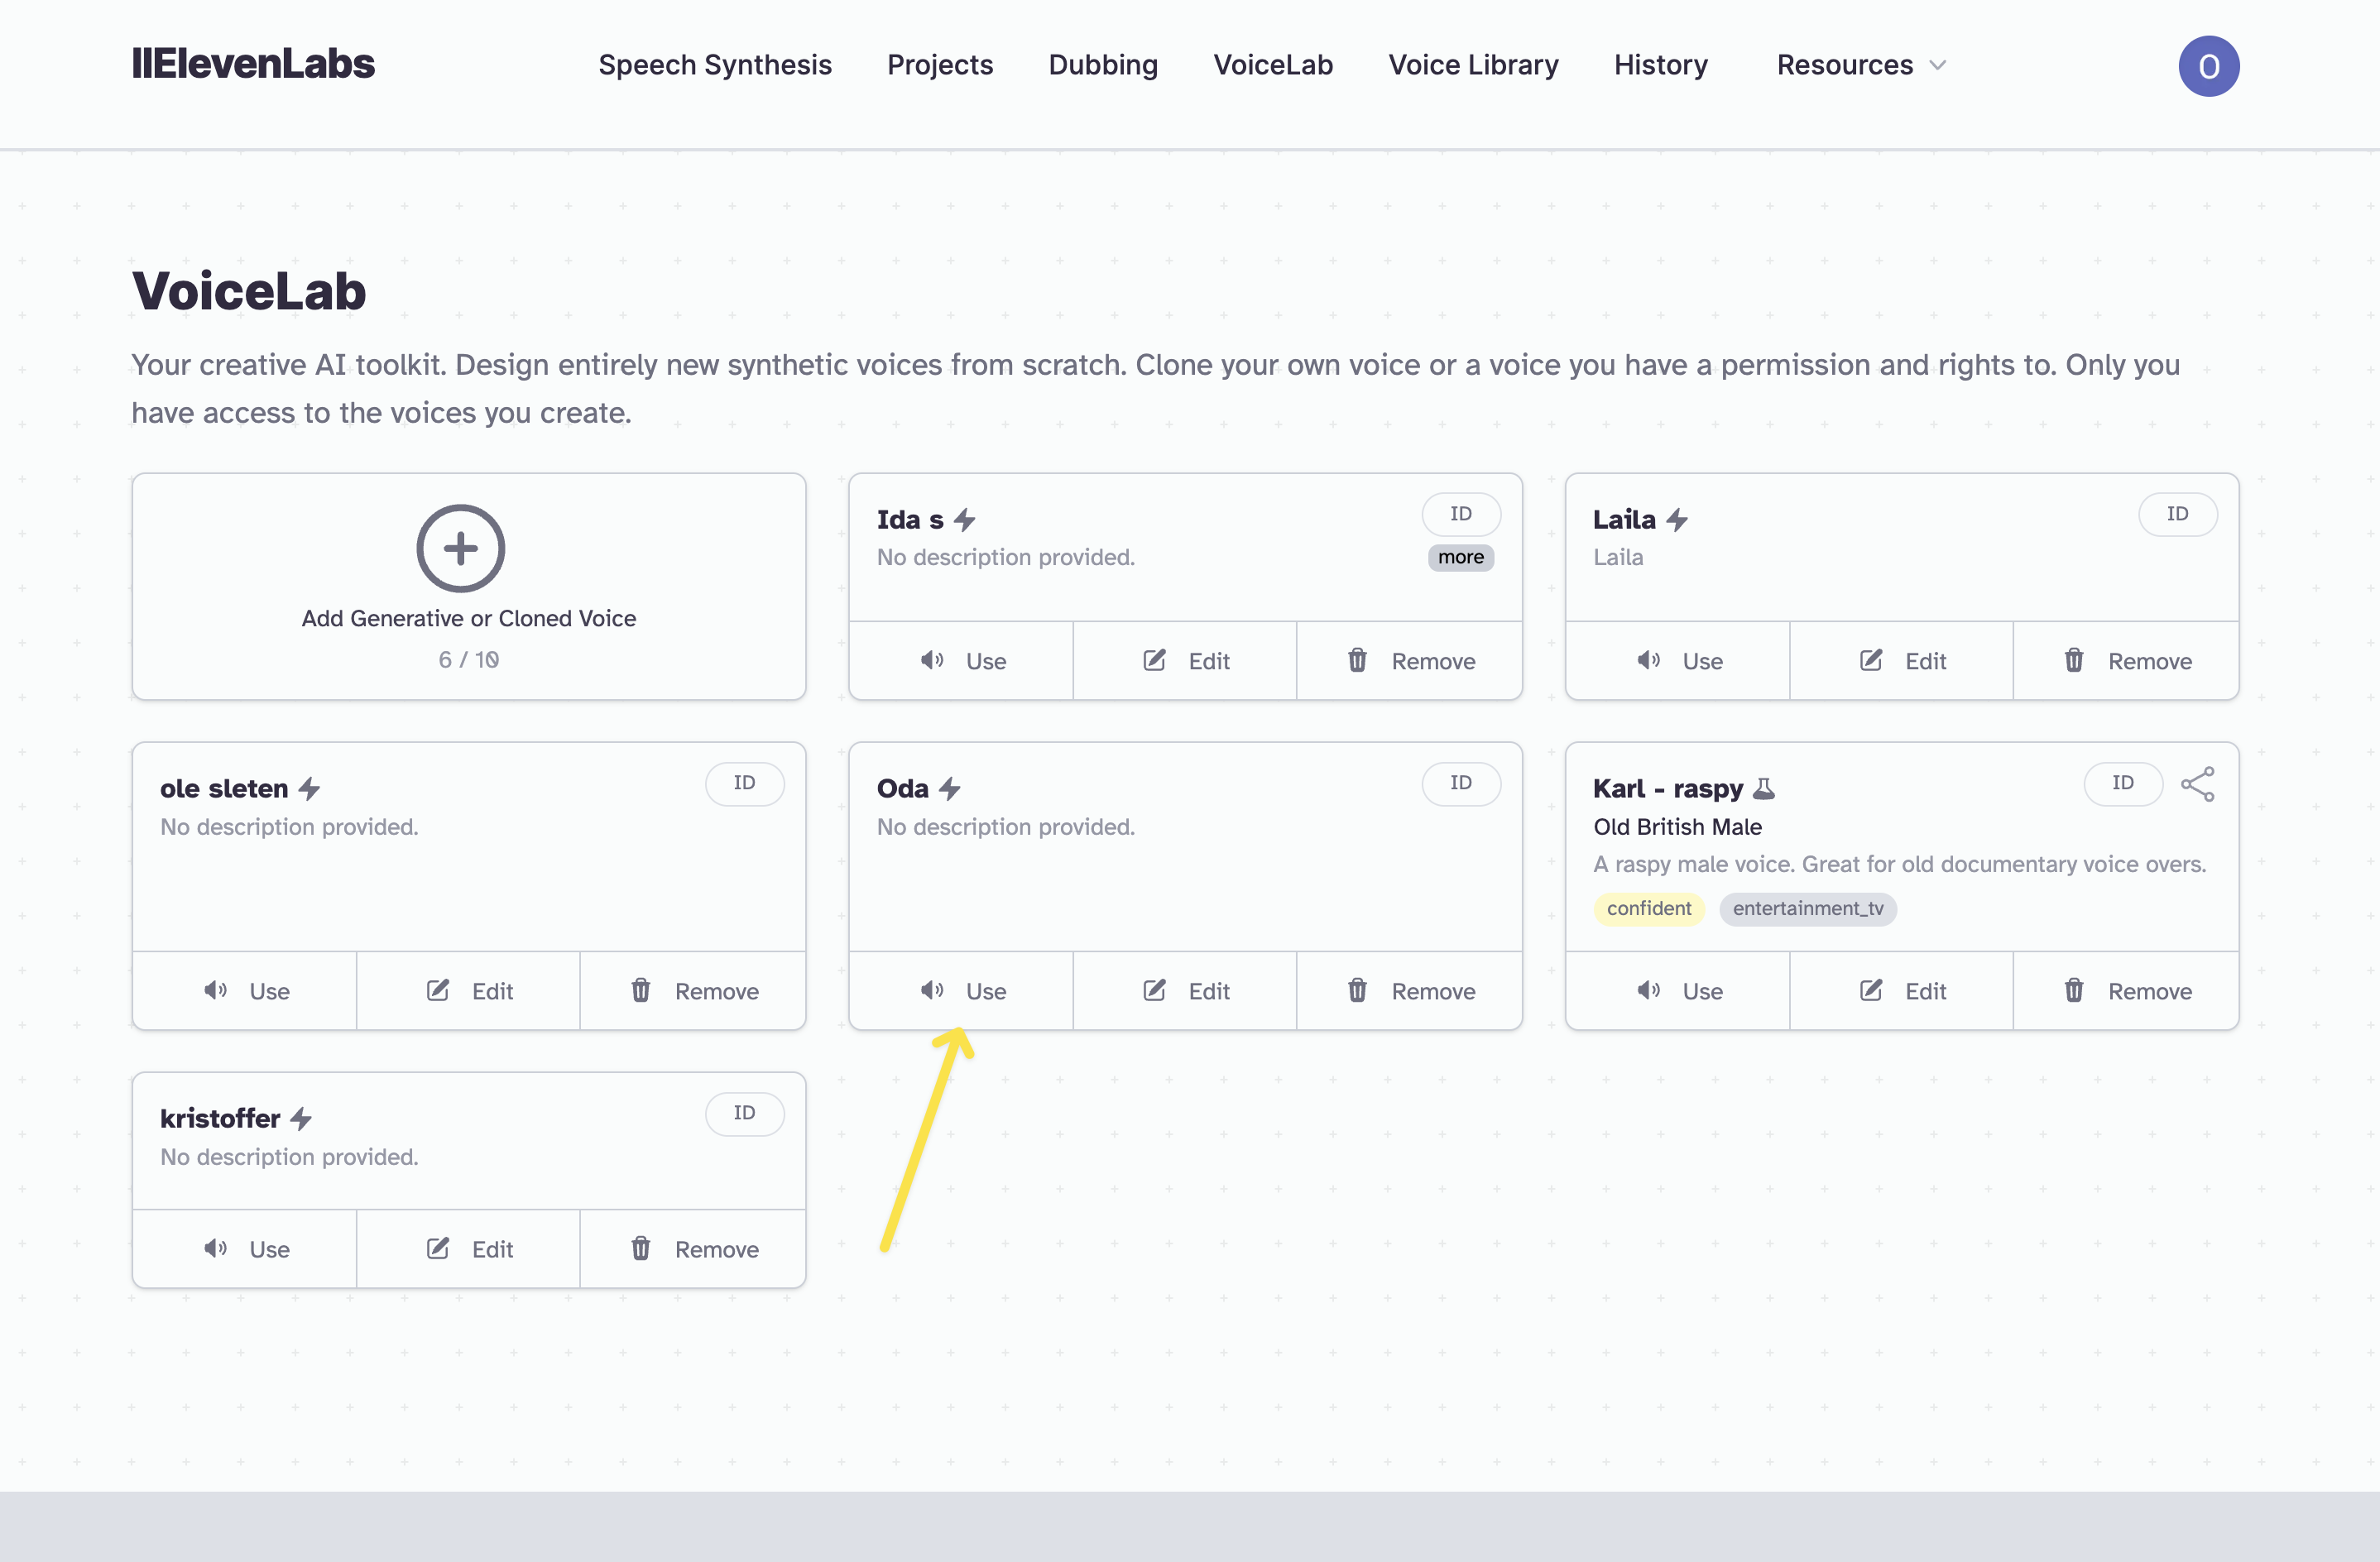Show more labels on Ida s card
The height and width of the screenshot is (1562, 2380).
click(1460, 557)
